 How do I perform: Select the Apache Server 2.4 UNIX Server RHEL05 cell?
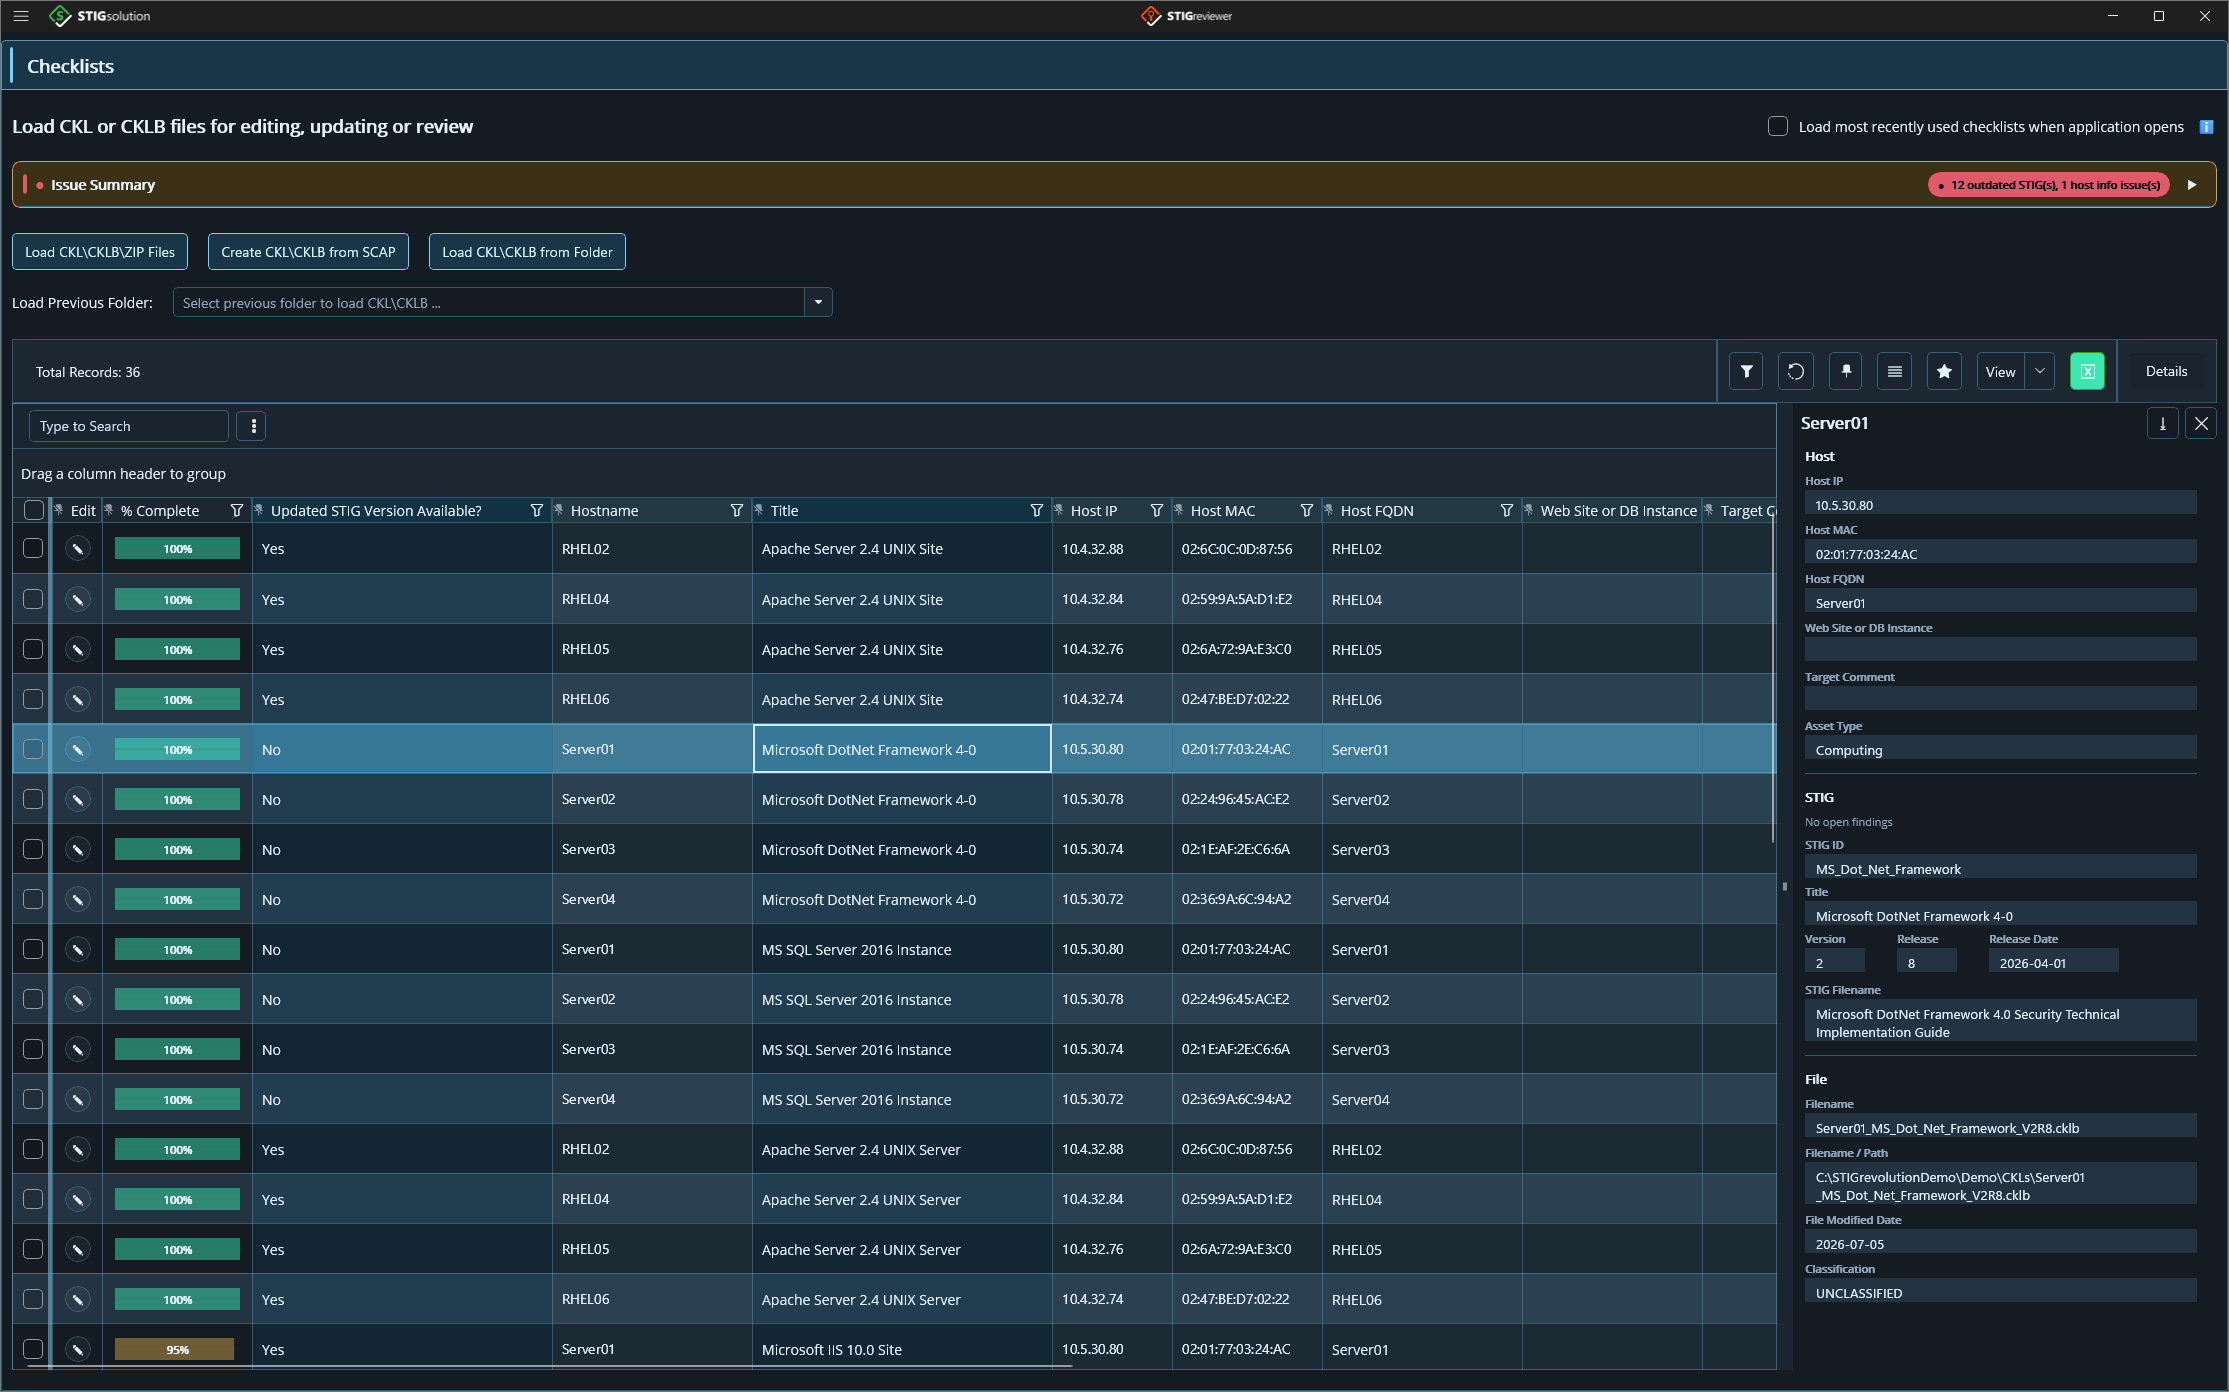901,1249
